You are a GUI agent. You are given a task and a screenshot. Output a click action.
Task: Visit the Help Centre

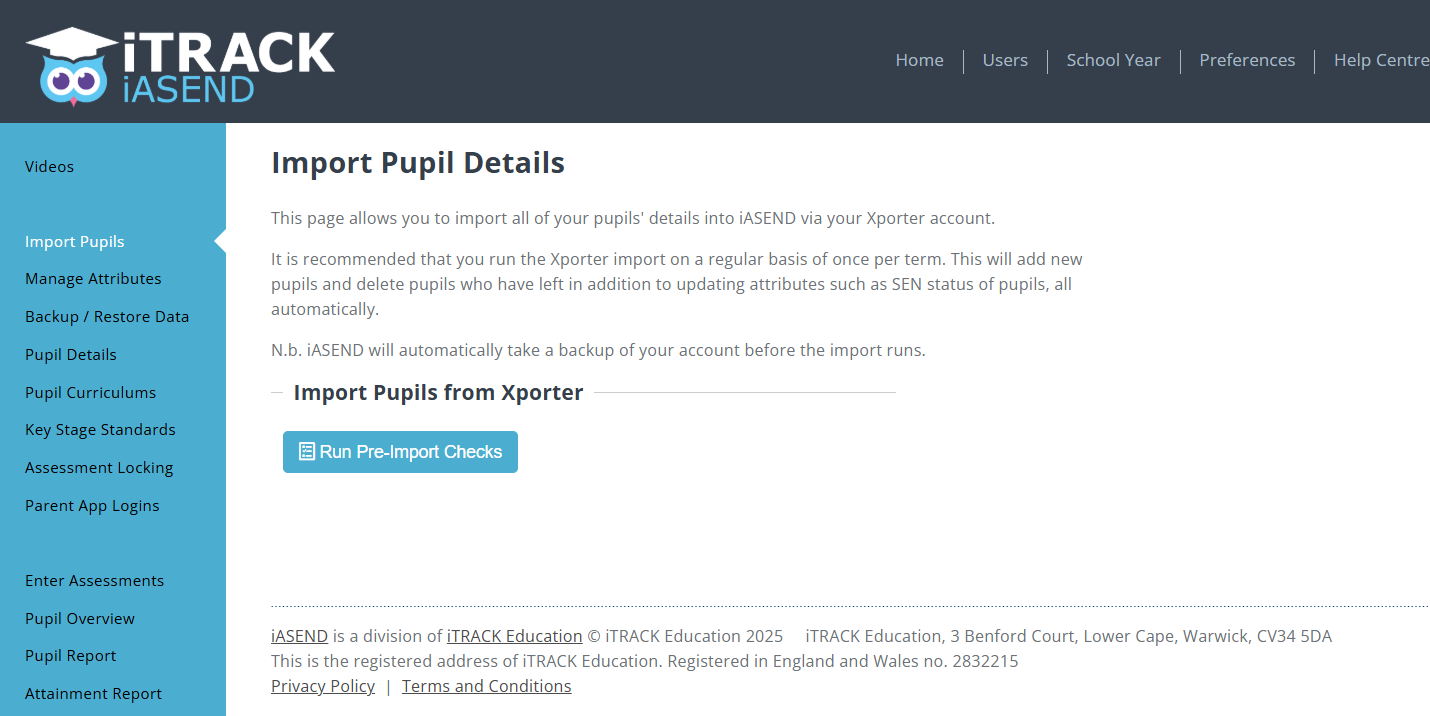(x=1381, y=60)
